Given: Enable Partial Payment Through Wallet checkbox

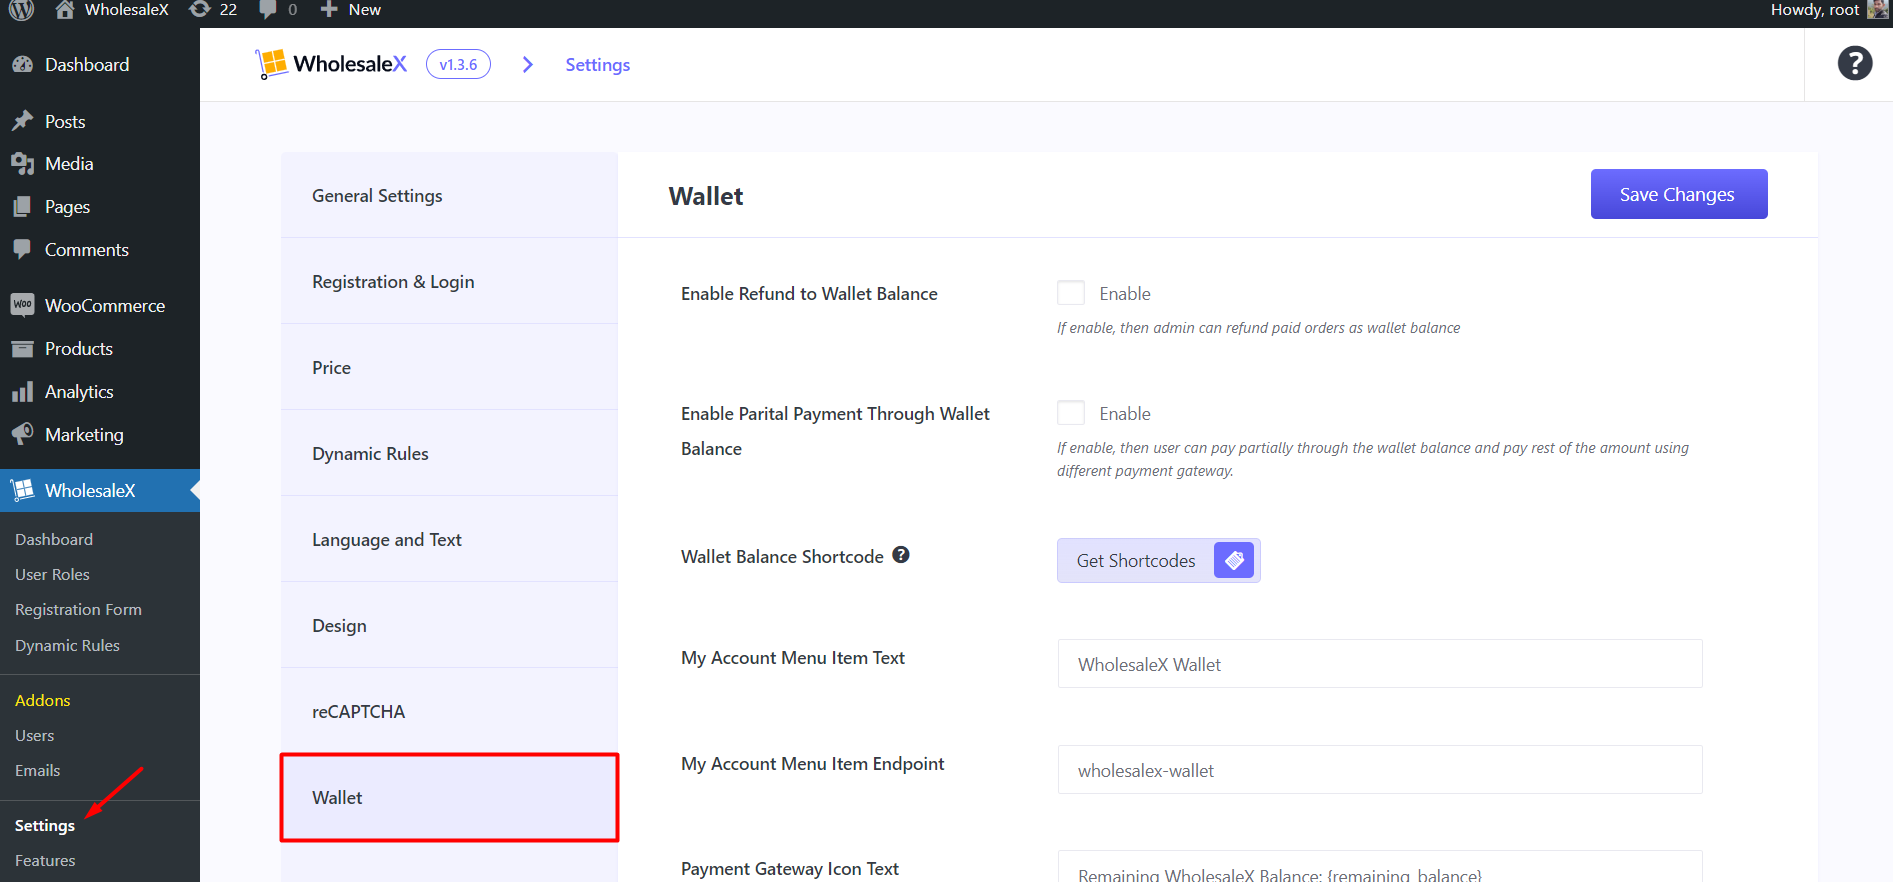Looking at the screenshot, I should click(1071, 413).
